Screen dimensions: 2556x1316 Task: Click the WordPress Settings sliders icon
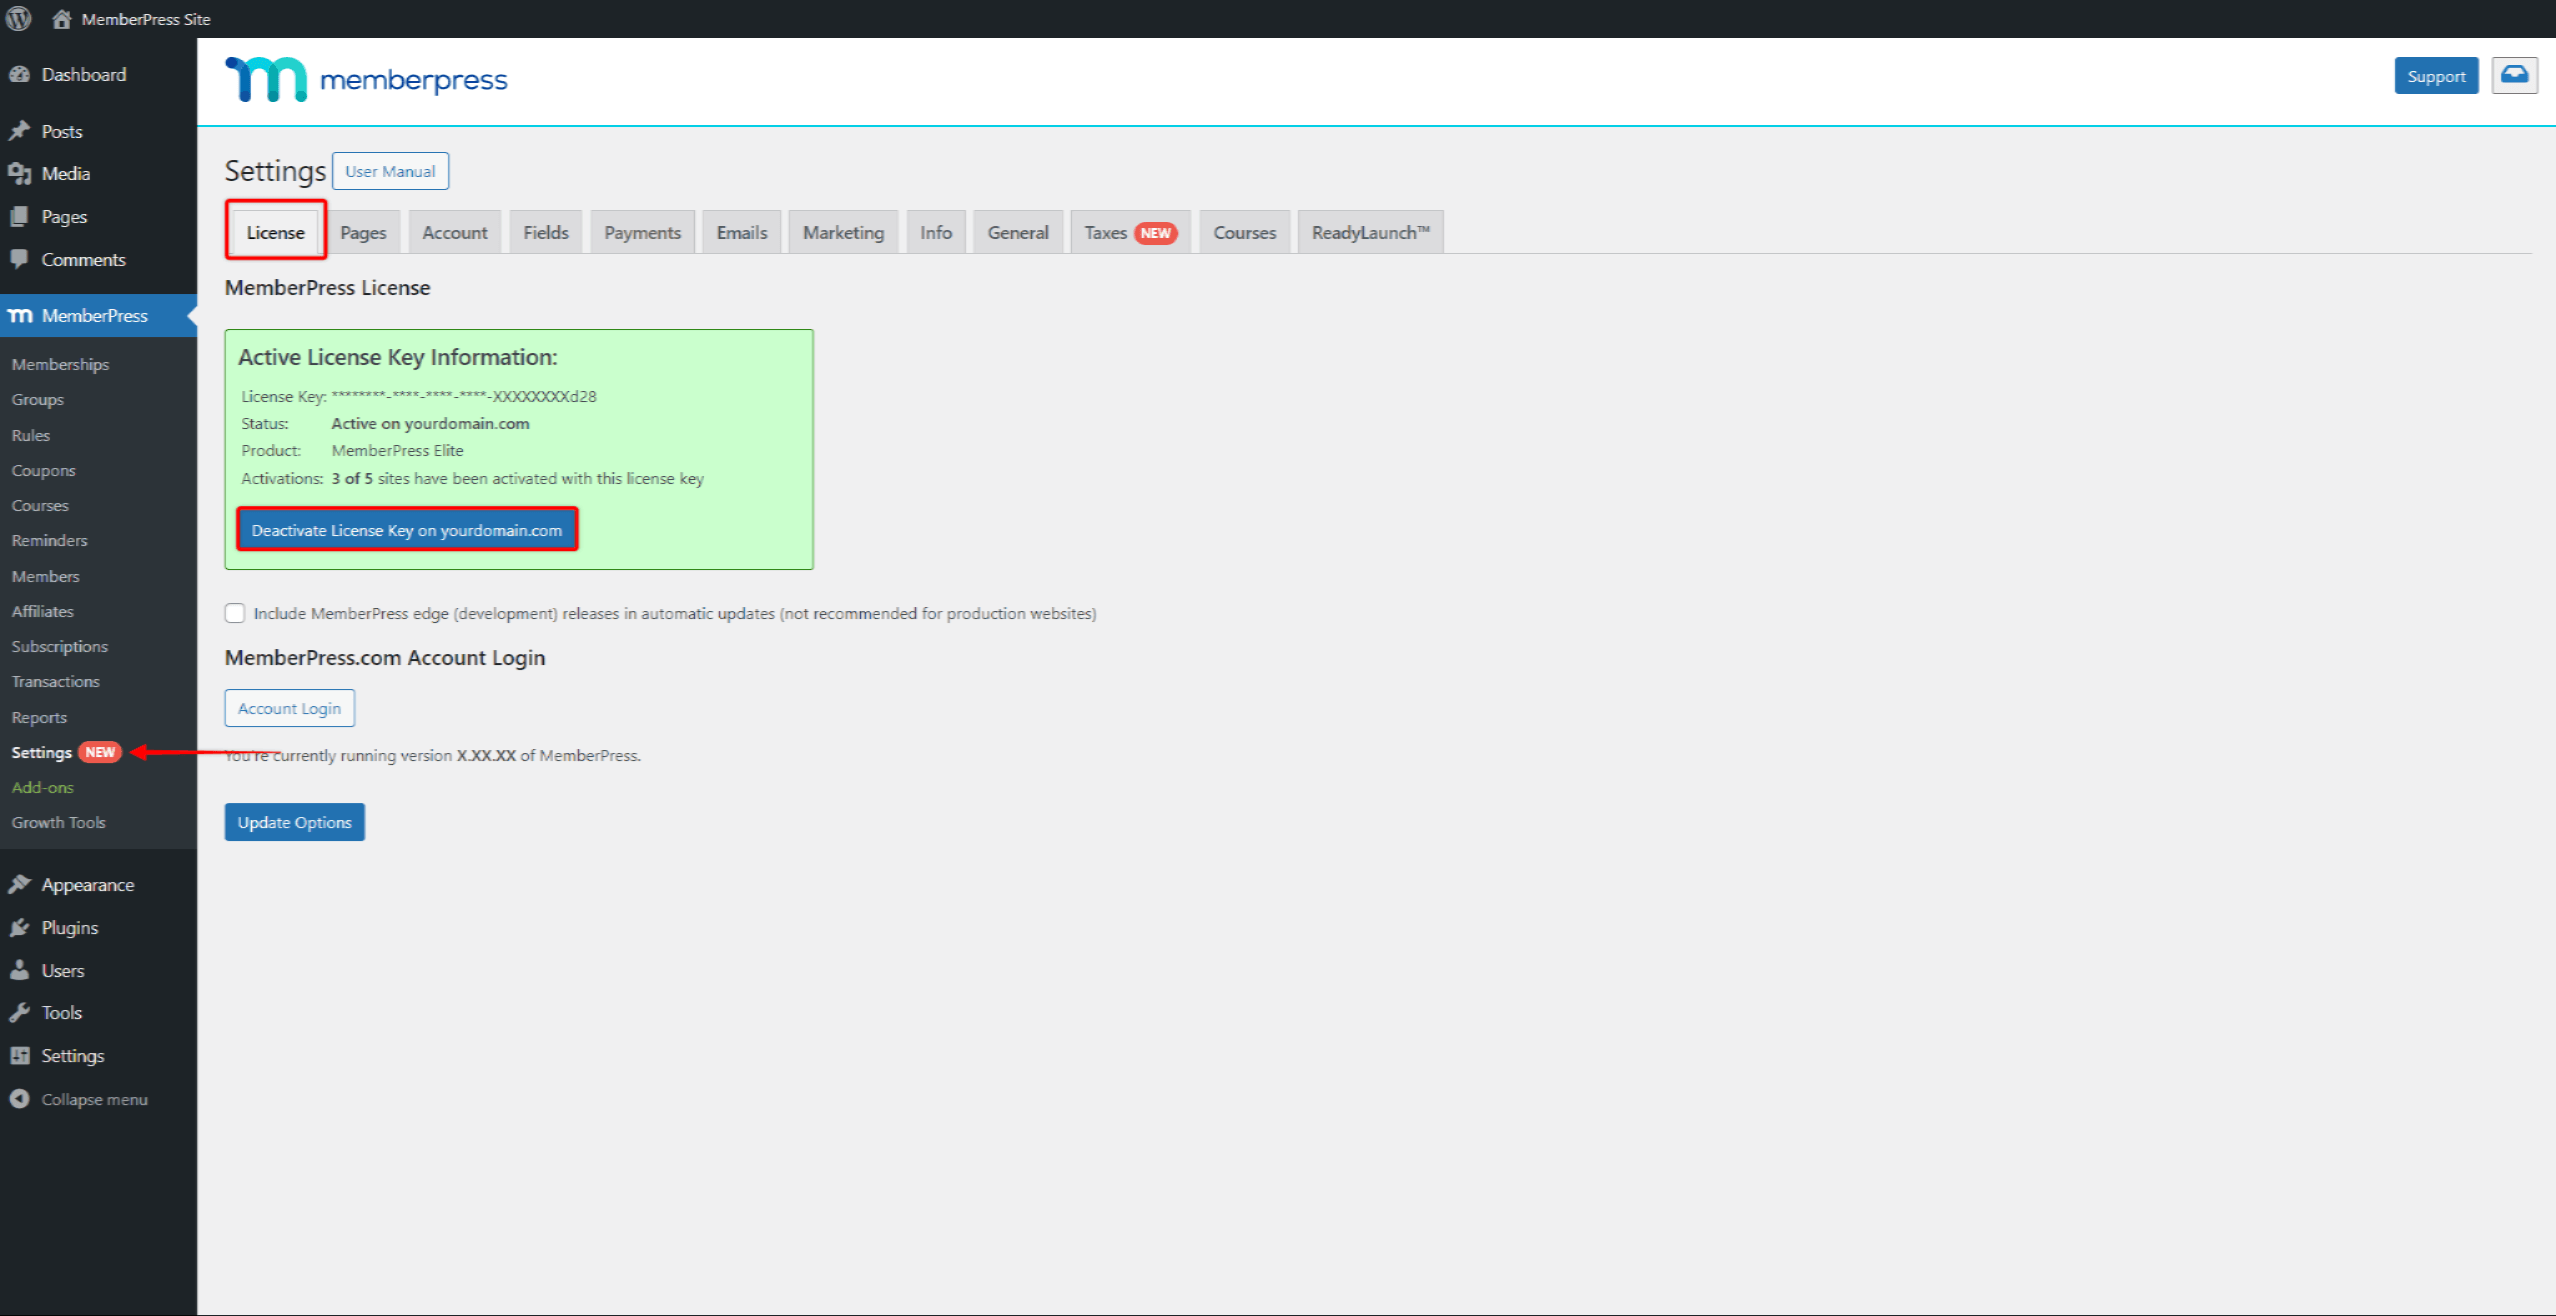19,1055
